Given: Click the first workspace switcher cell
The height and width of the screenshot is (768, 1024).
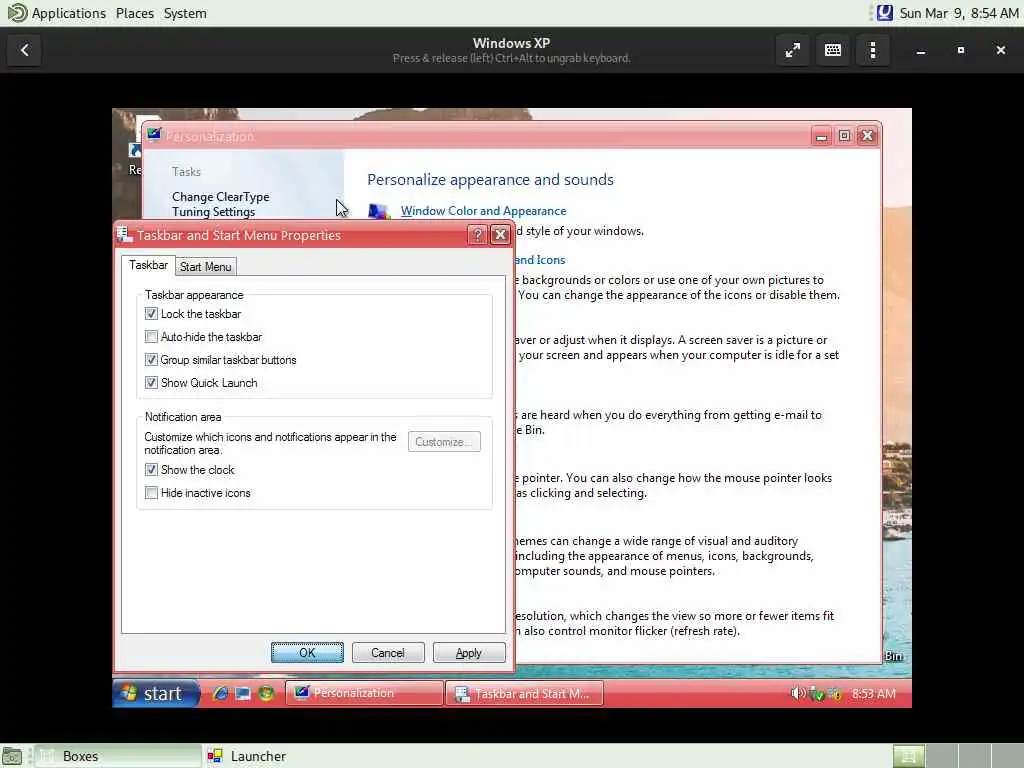Looking at the screenshot, I should (x=908, y=756).
